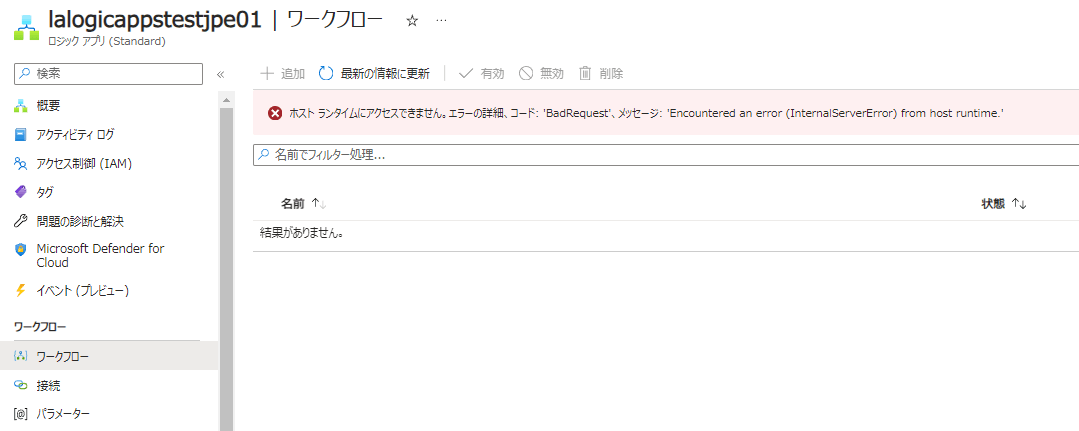
Task: Click the sidebar scroll up arrow
Action: [226, 101]
